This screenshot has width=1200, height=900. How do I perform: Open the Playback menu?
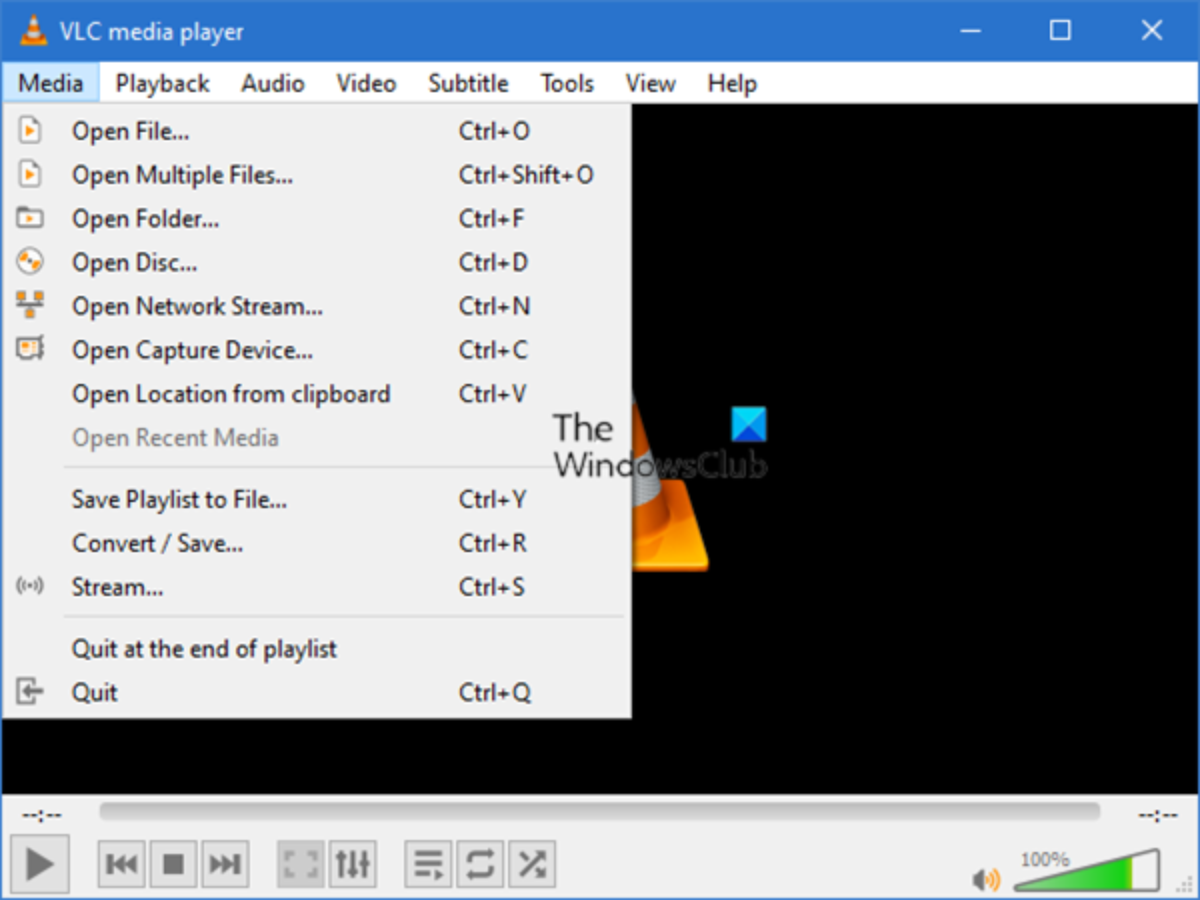click(x=162, y=84)
